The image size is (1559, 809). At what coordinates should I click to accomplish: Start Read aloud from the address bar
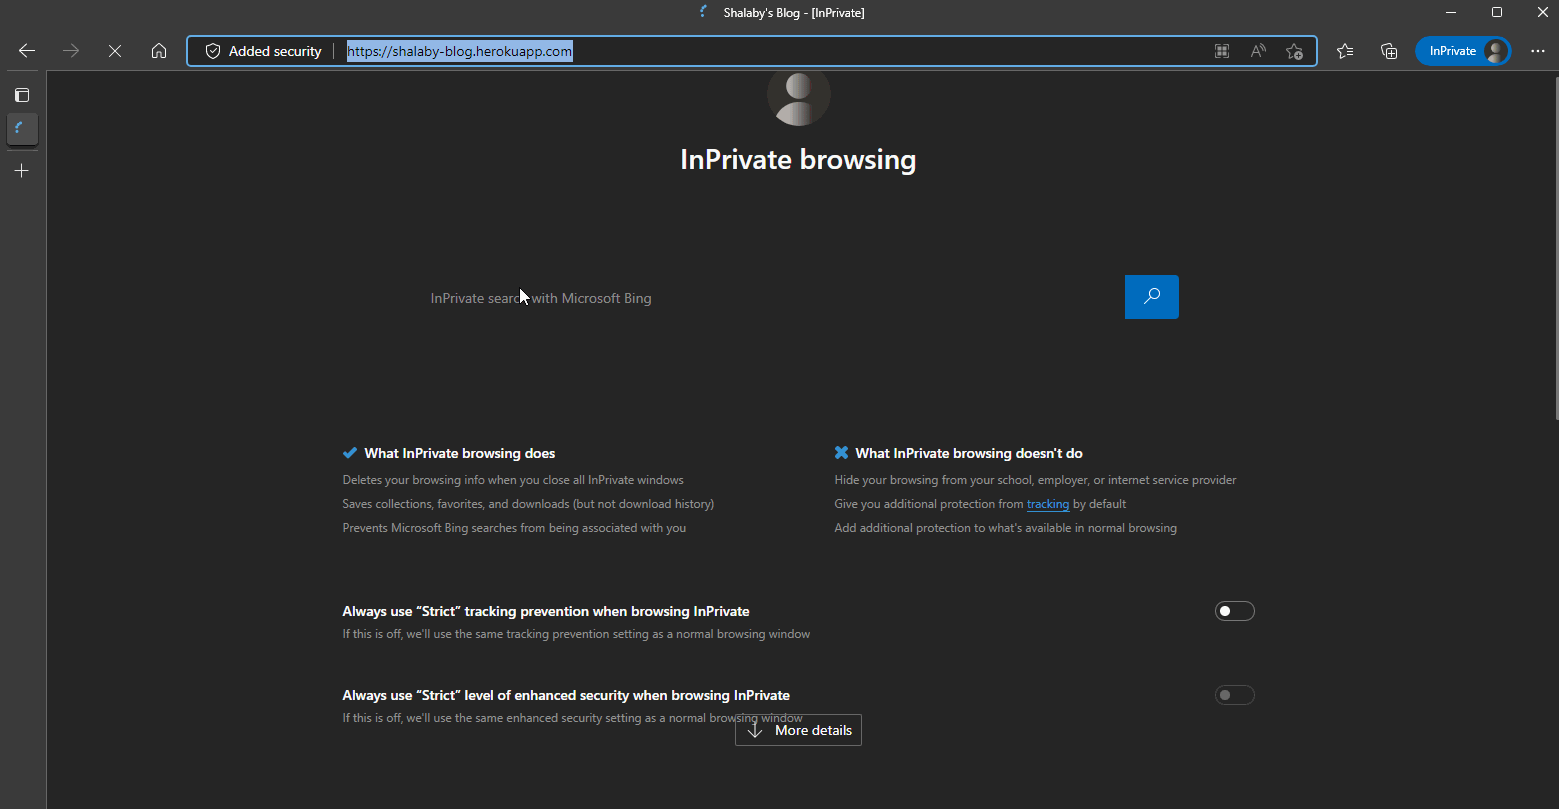(1257, 51)
